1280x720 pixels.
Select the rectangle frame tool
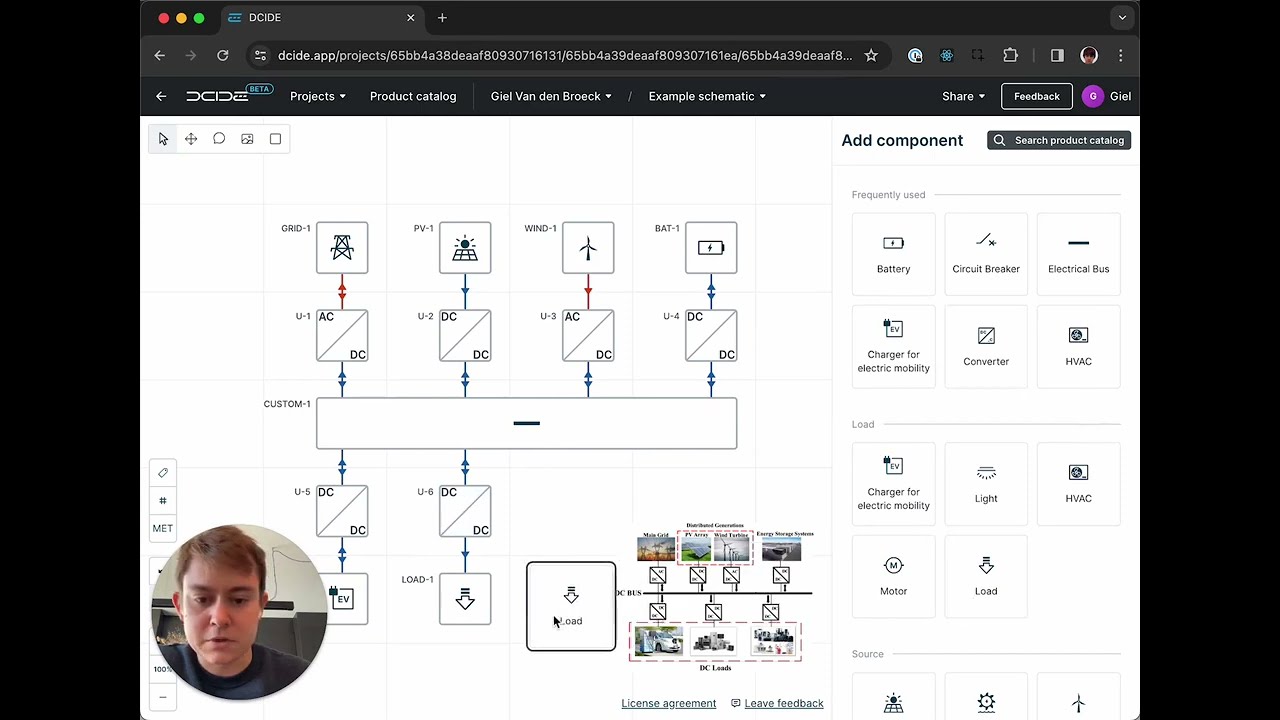pyautogui.click(x=275, y=139)
